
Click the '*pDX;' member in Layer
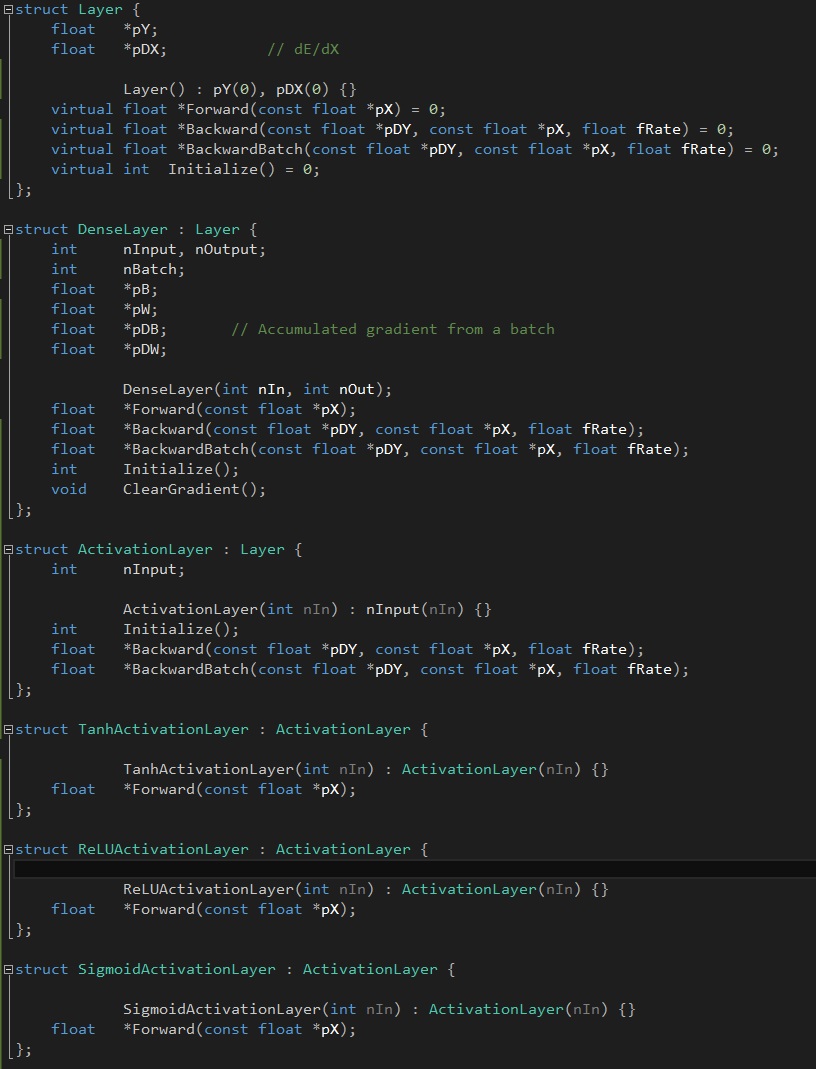click(145, 49)
